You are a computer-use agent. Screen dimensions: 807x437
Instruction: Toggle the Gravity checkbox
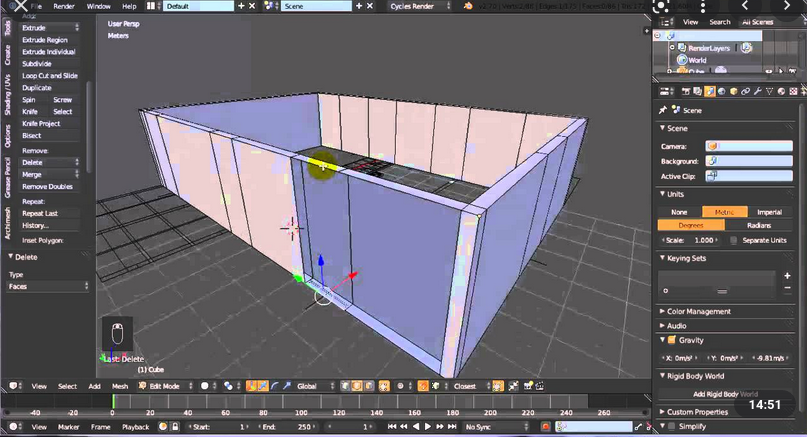[671, 340]
